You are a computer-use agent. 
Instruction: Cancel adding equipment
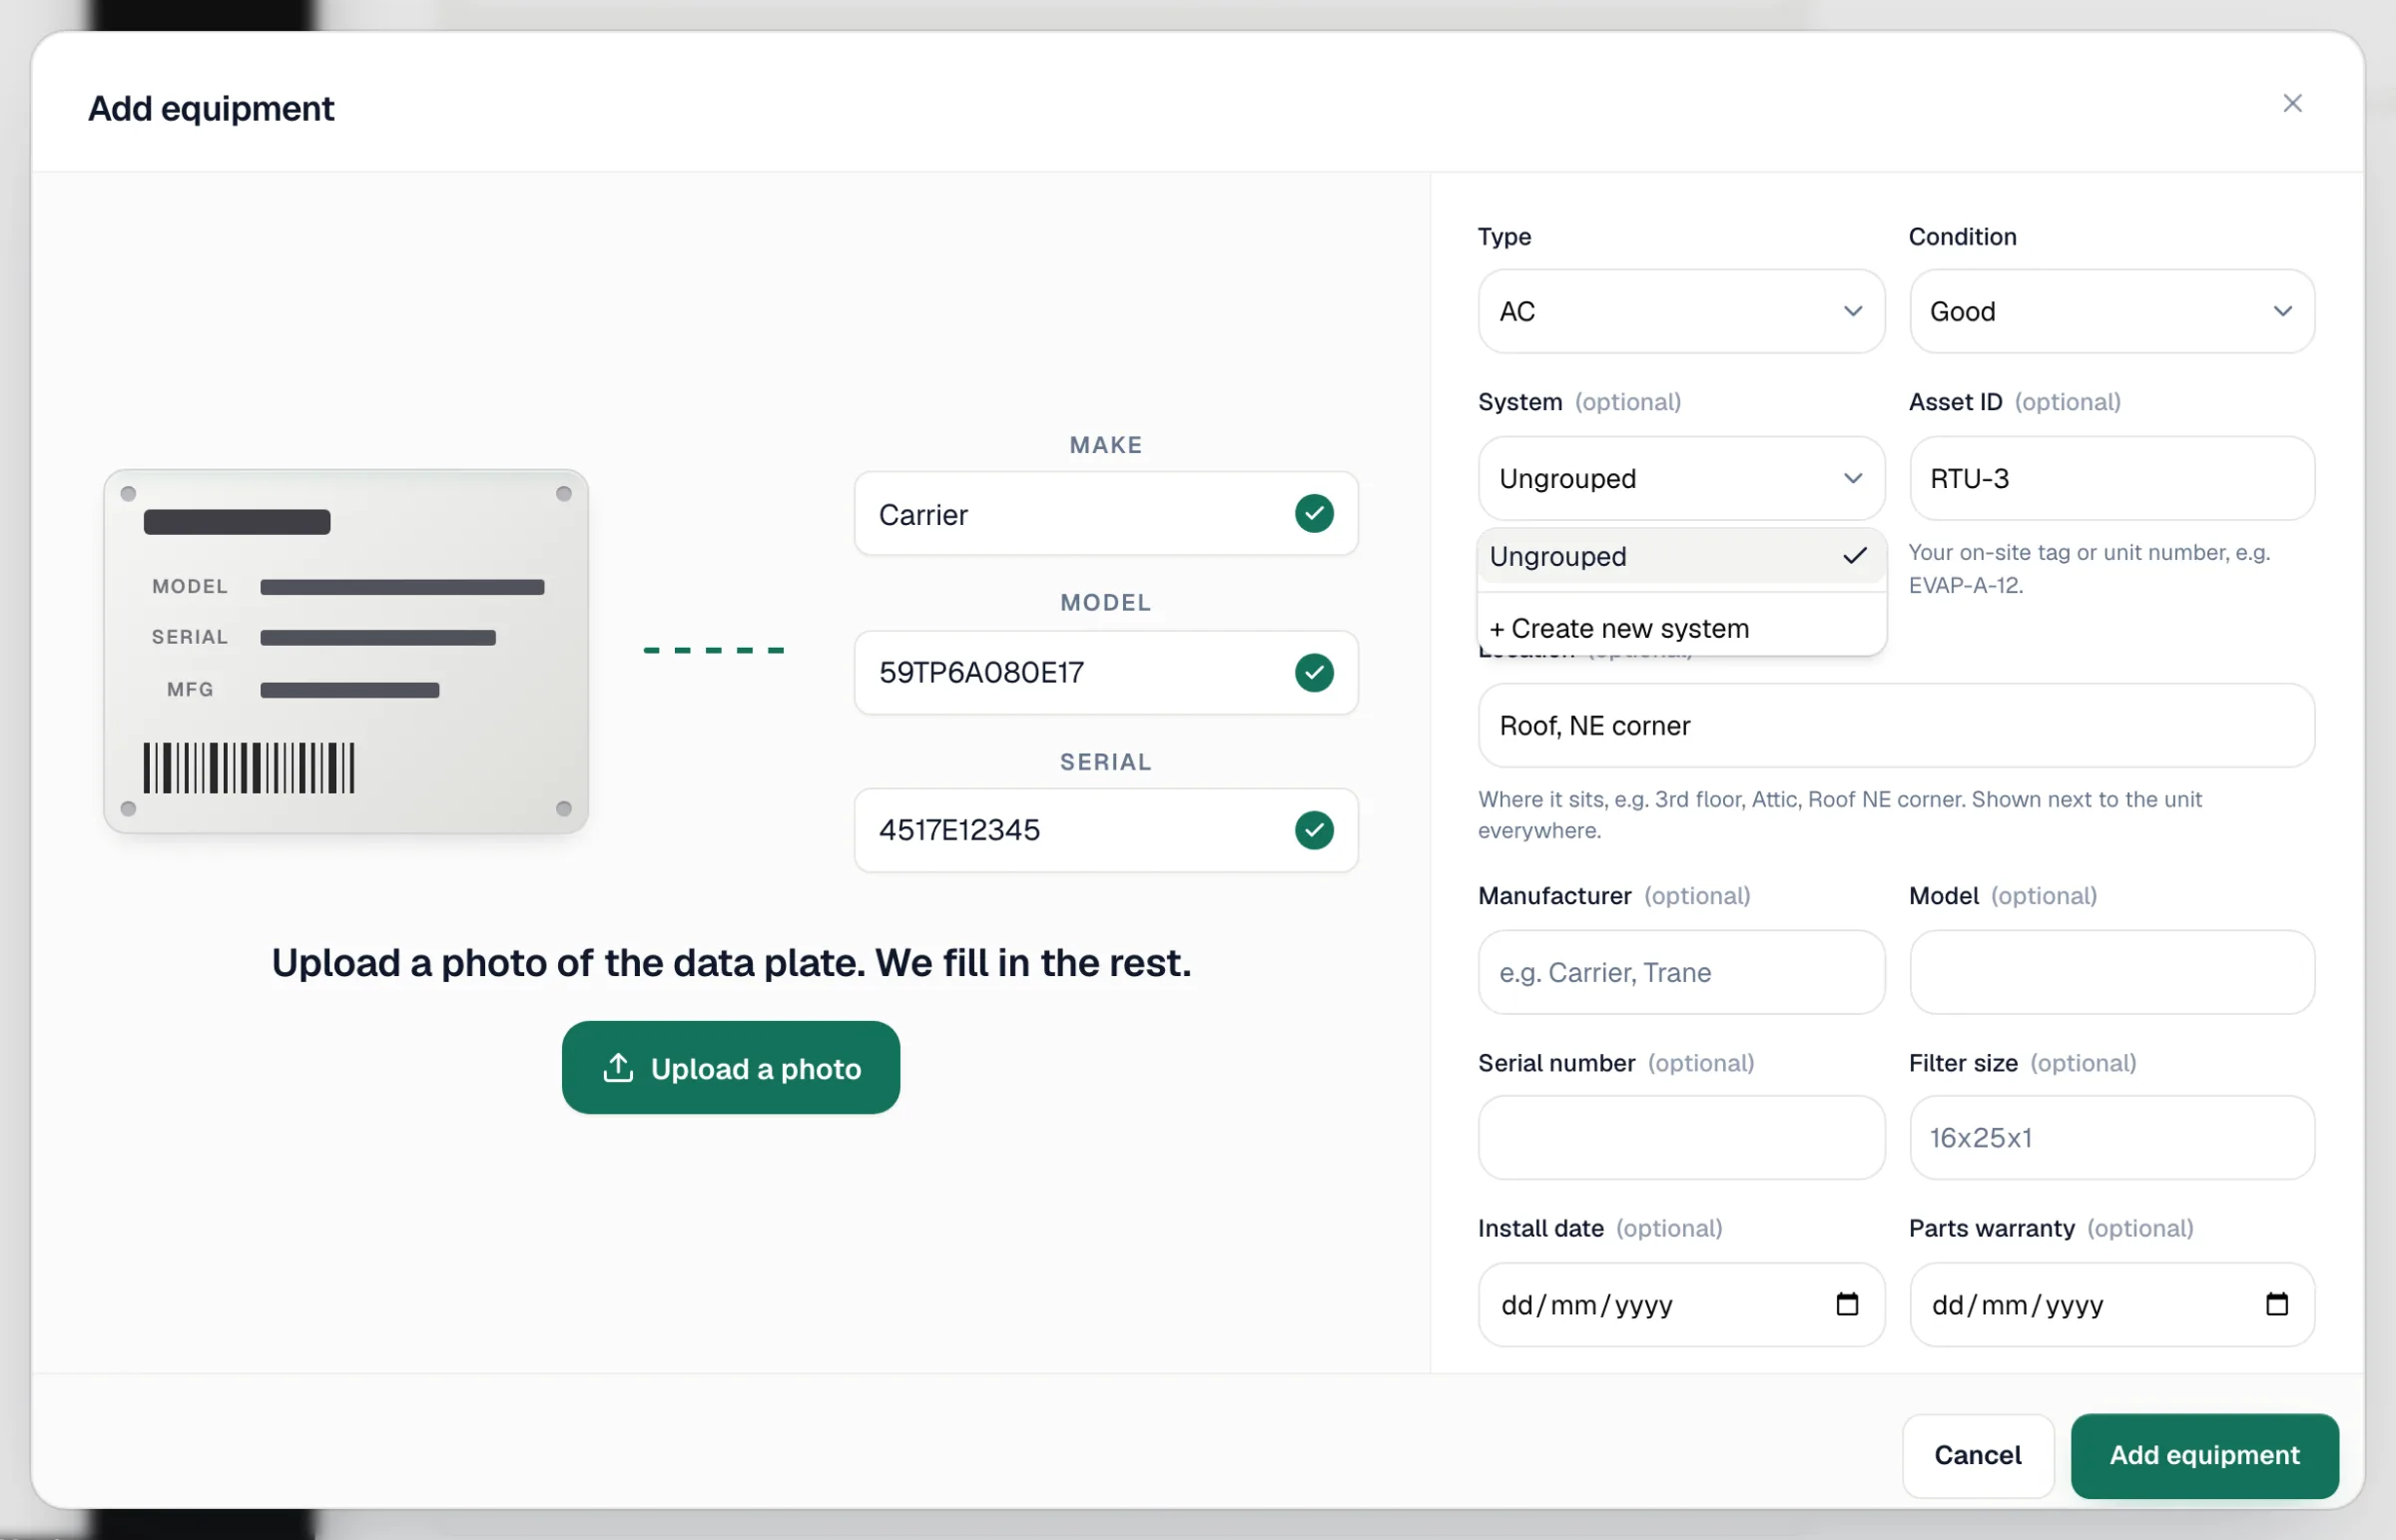(1977, 1455)
